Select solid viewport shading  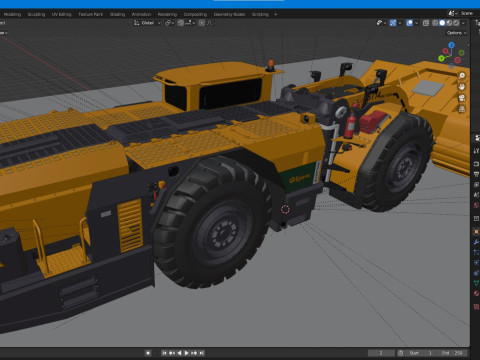click(442, 23)
